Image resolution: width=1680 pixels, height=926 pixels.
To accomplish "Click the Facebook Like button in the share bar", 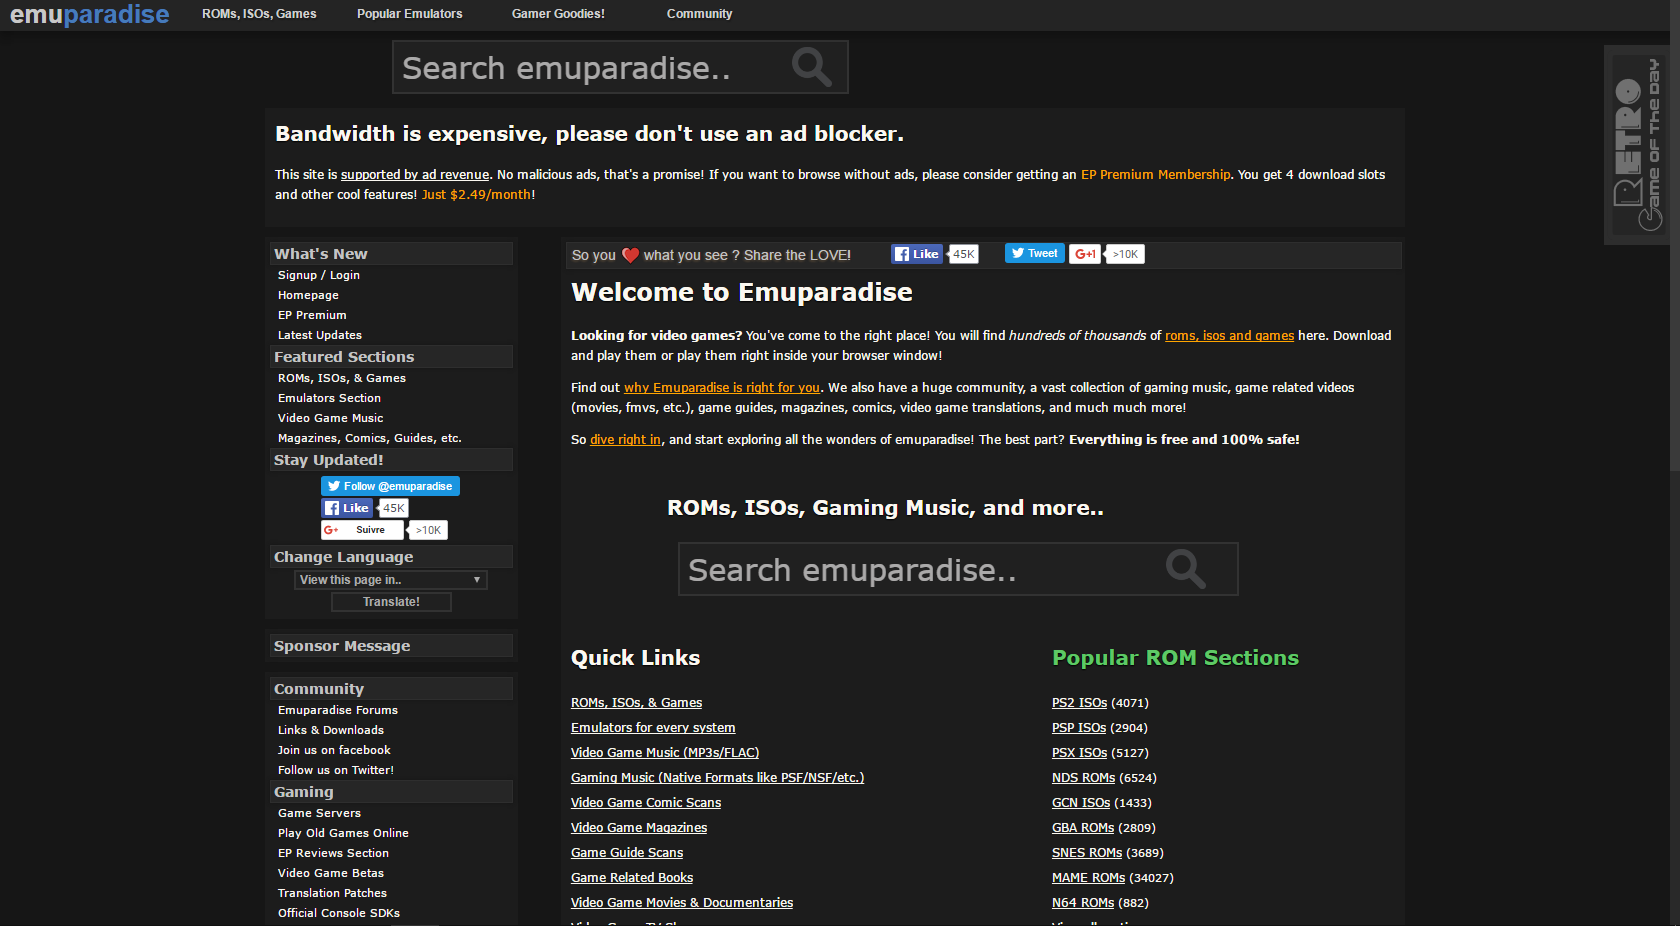I will point(916,253).
